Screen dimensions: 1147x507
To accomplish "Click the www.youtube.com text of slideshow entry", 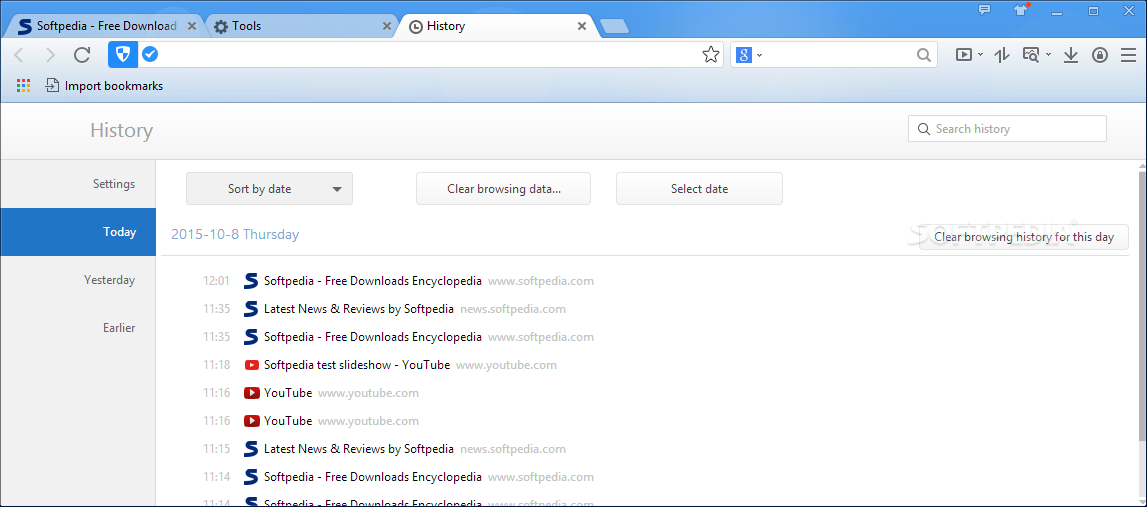I will click(506, 365).
